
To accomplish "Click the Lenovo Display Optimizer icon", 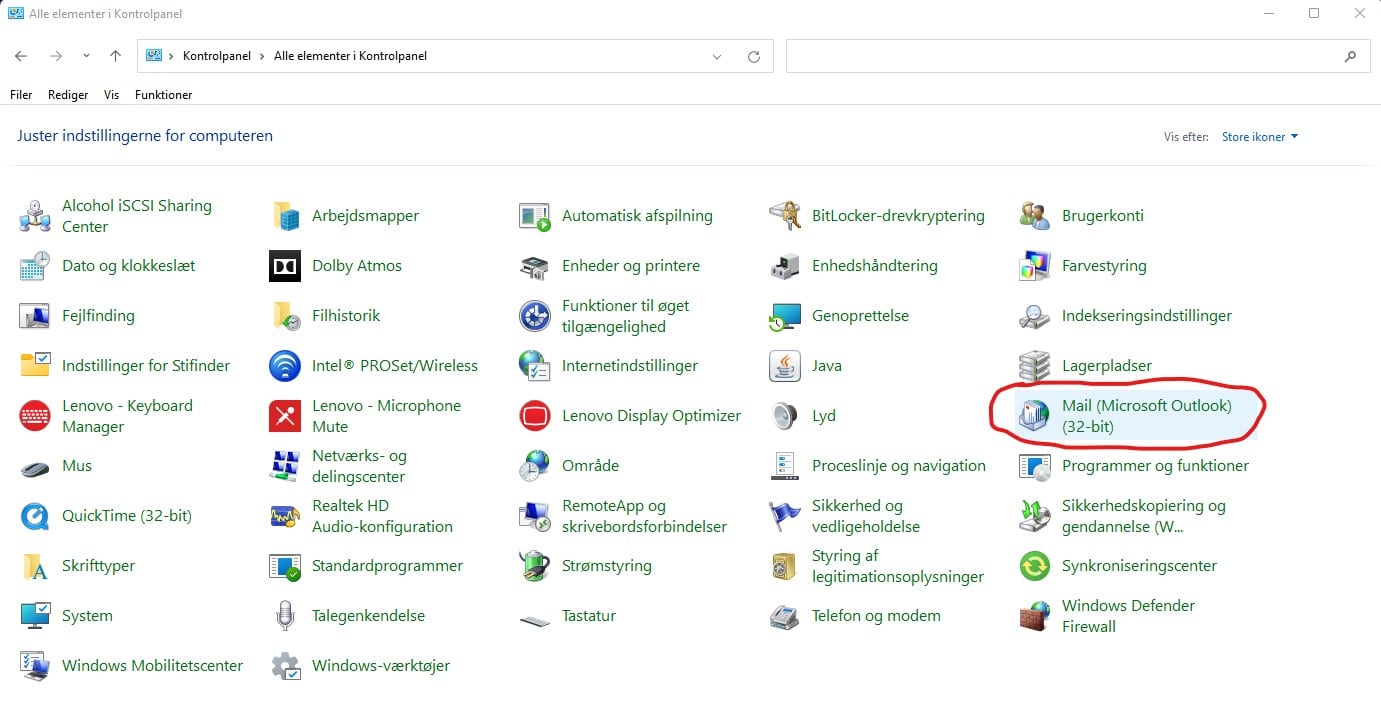I will coord(535,416).
